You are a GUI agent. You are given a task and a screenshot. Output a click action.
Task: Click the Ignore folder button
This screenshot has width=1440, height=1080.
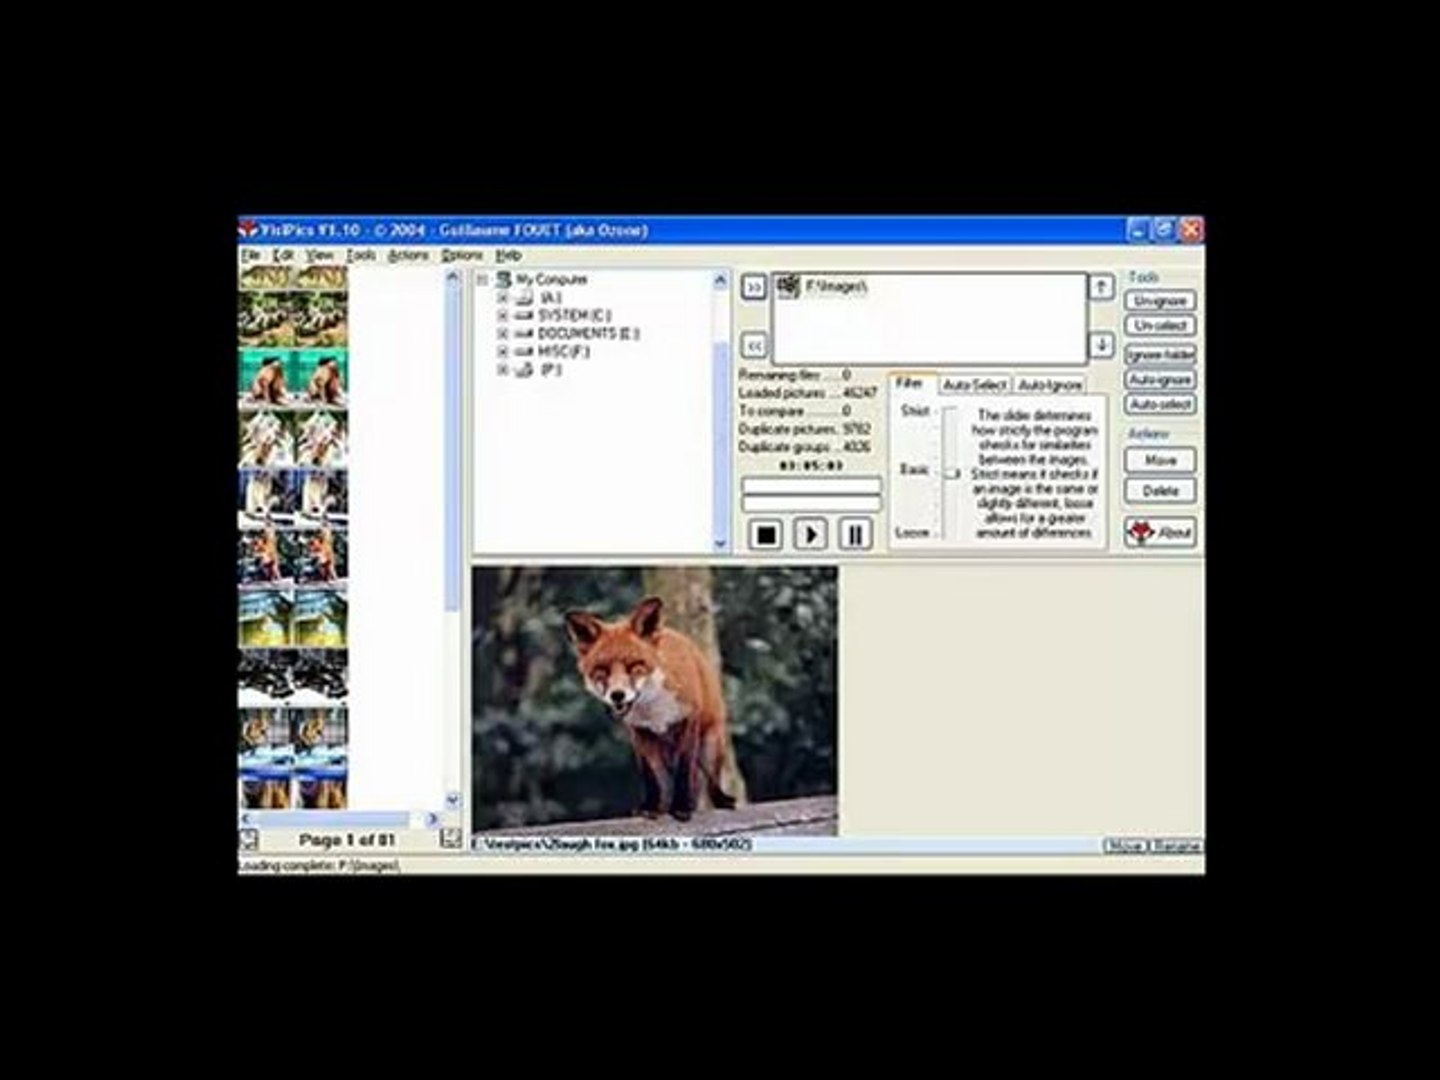coord(1160,354)
